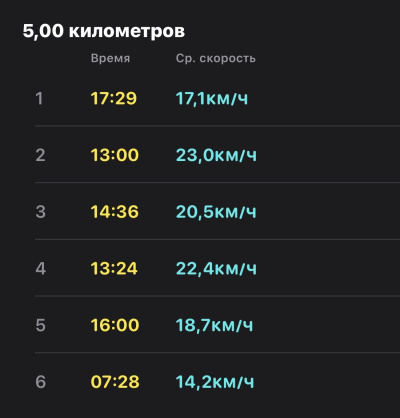The width and height of the screenshot is (400, 418).
Task: Click the speed 14,2км/ч
Action: click(x=215, y=382)
